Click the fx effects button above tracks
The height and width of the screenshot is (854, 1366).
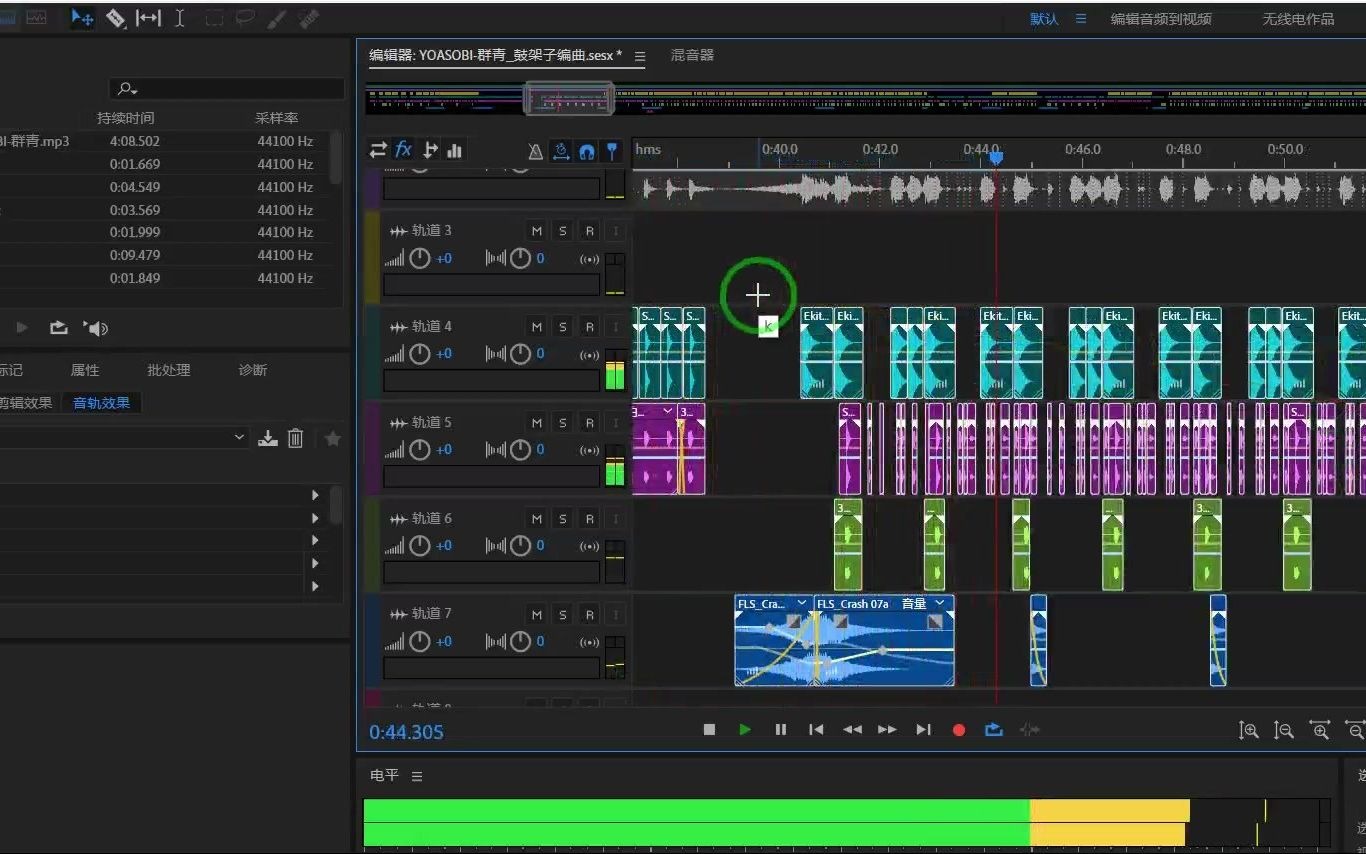tap(403, 150)
